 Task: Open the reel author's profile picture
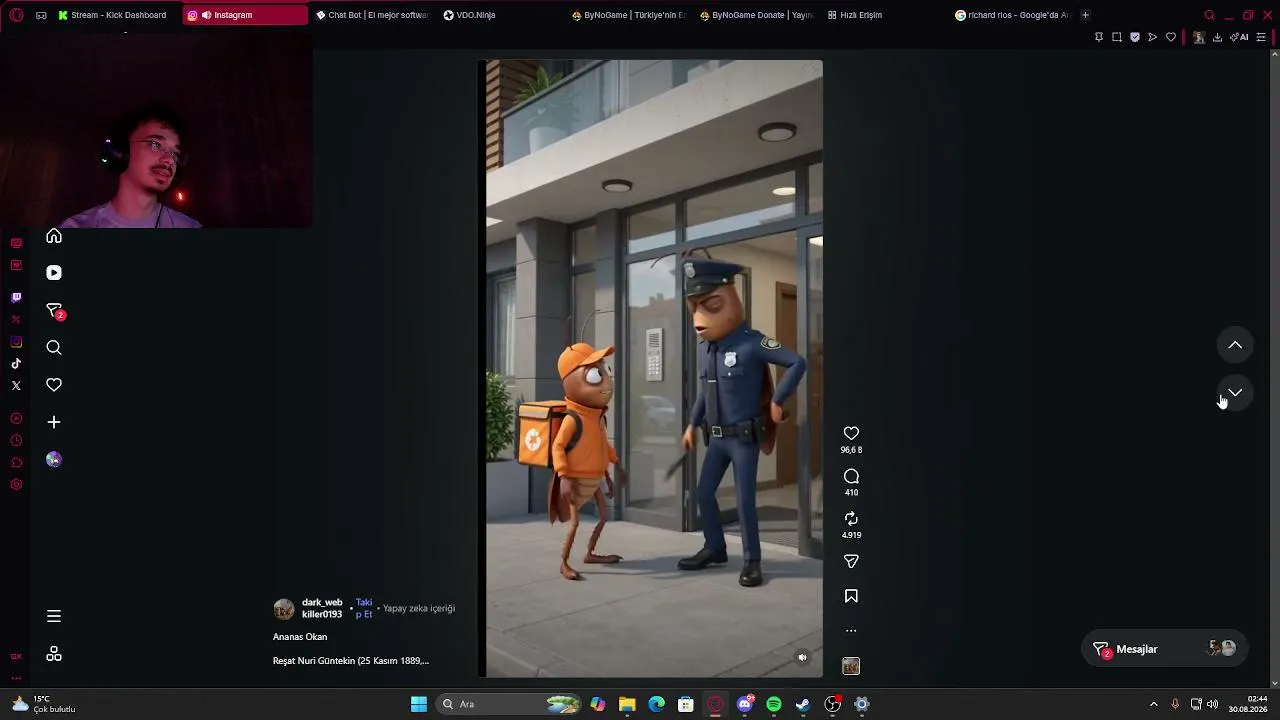pyautogui.click(x=284, y=609)
